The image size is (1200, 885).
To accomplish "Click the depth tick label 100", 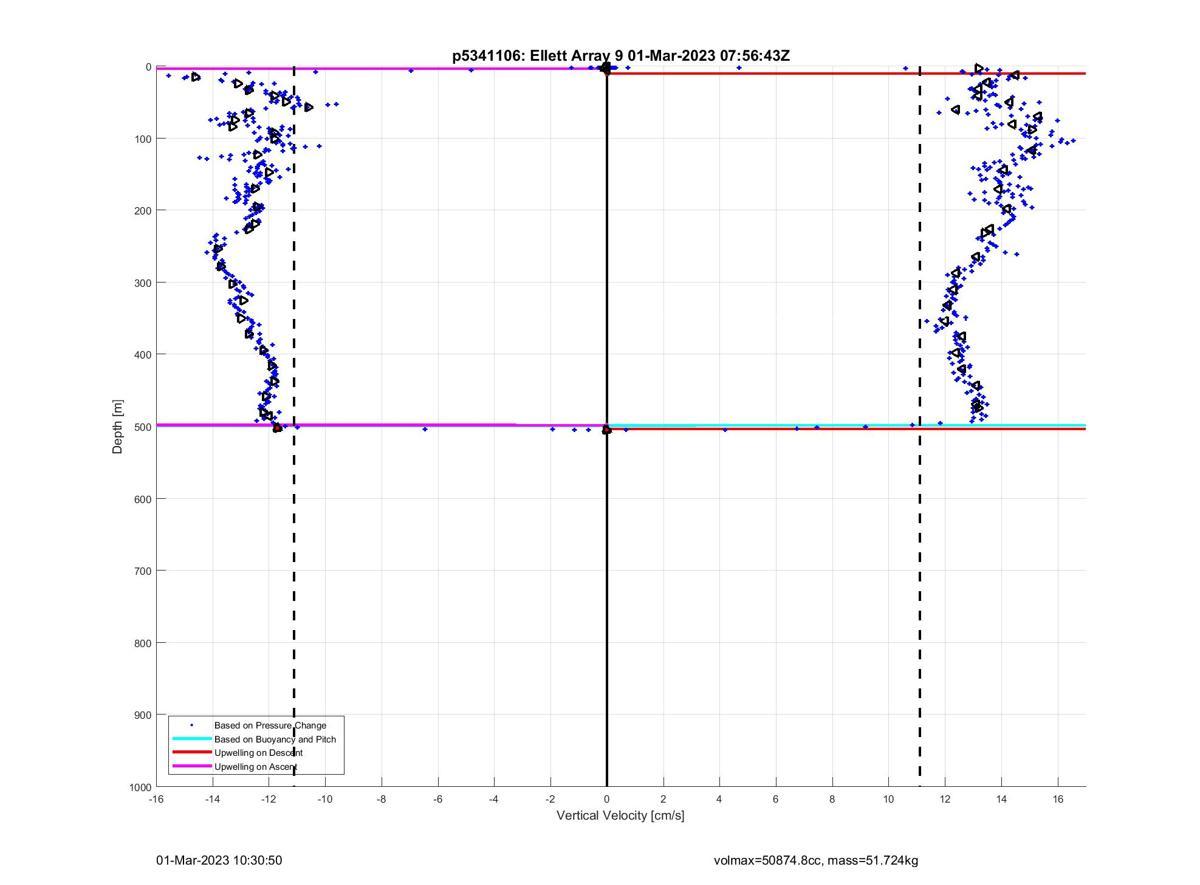I will (x=142, y=139).
